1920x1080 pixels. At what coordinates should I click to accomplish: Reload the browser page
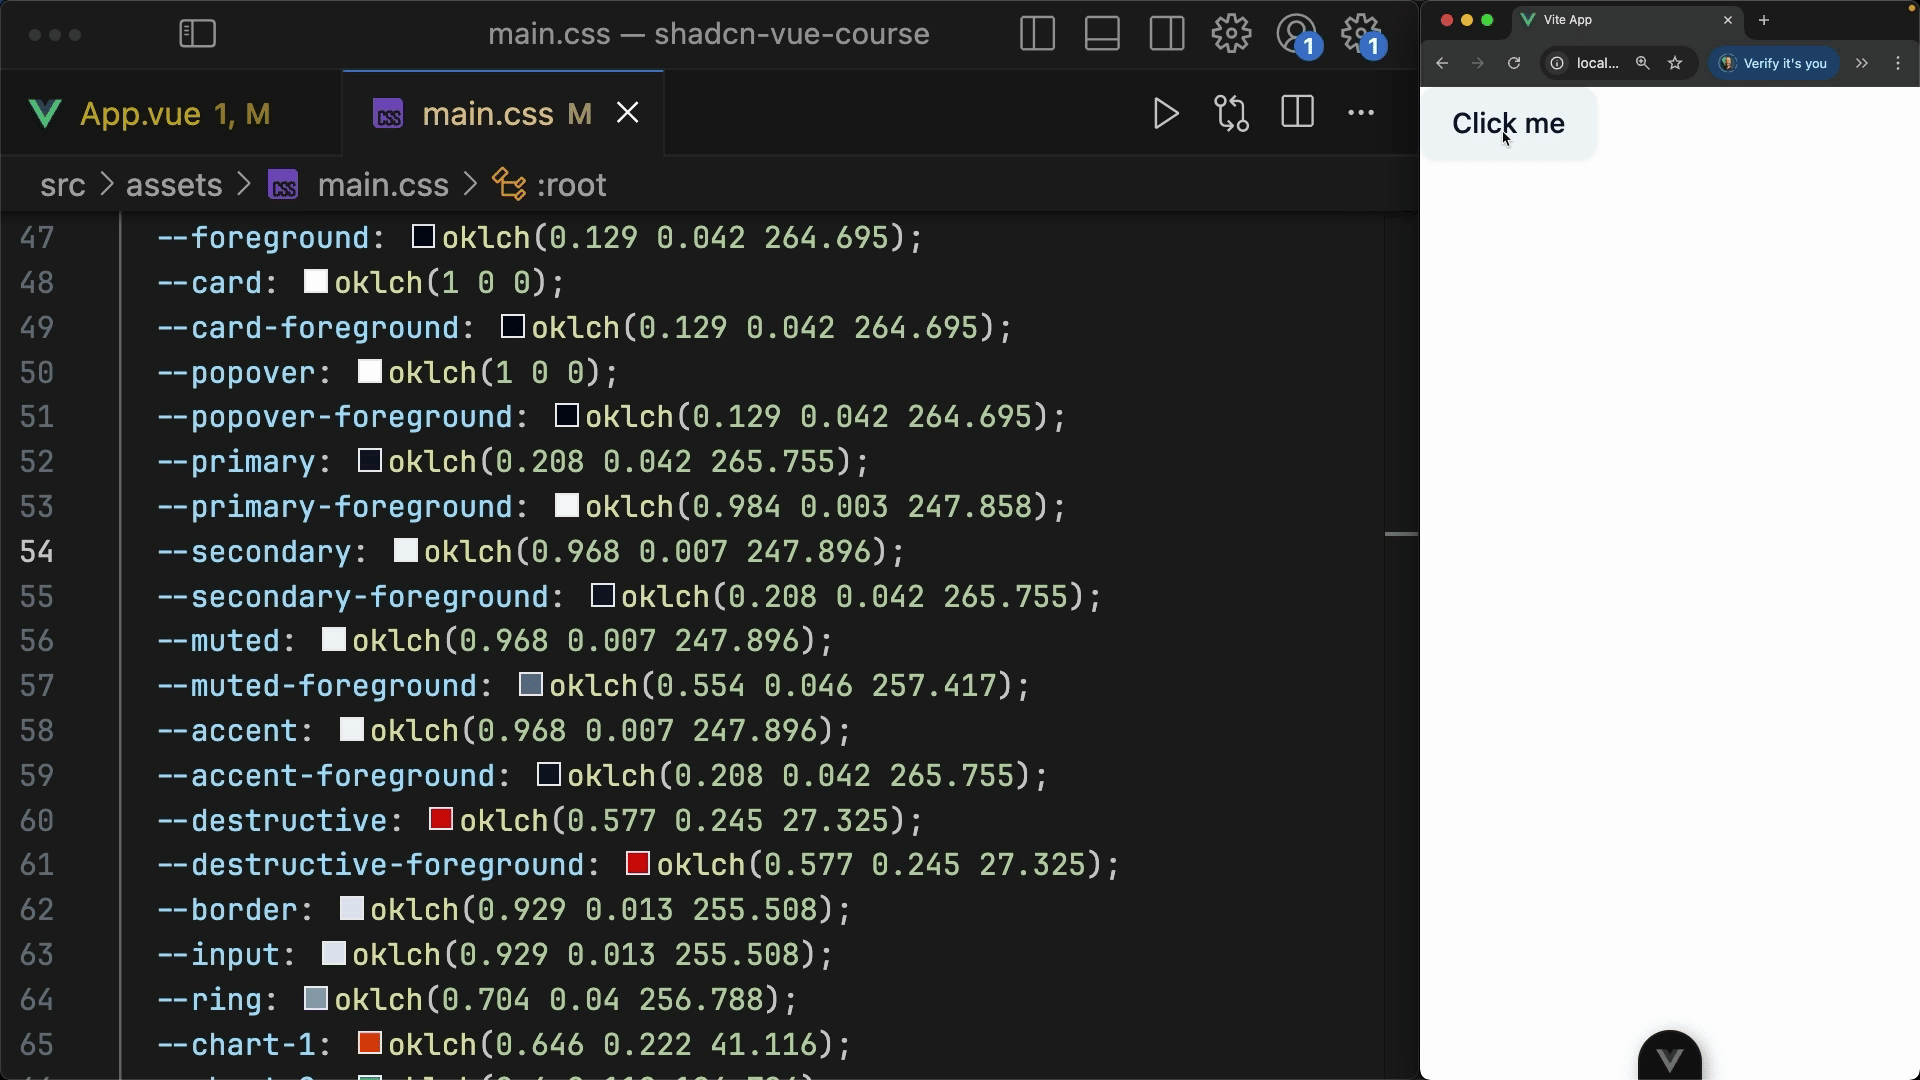coord(1514,63)
